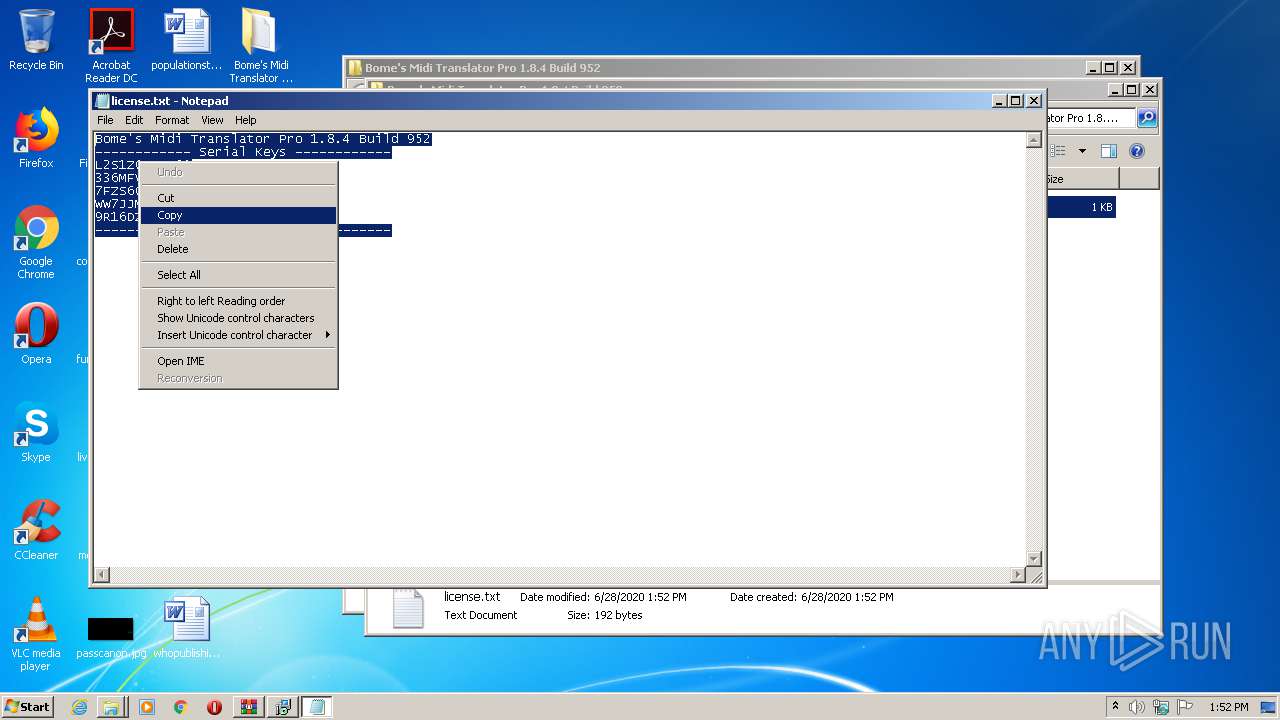Launch Skype from the desktop
Screen dimensions: 1280x720
(x=36, y=432)
